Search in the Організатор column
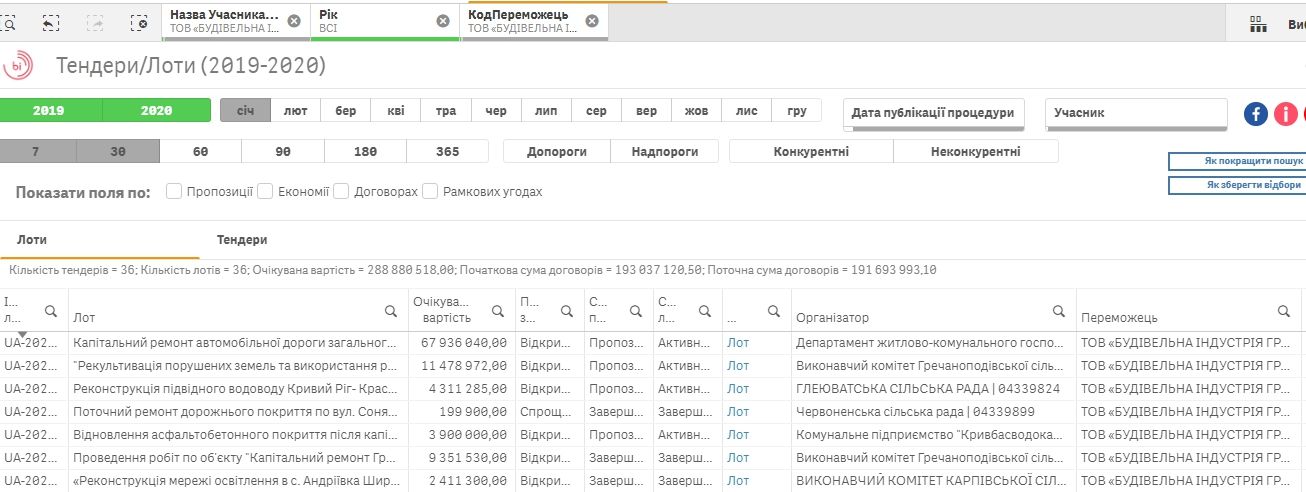 (x=1058, y=311)
